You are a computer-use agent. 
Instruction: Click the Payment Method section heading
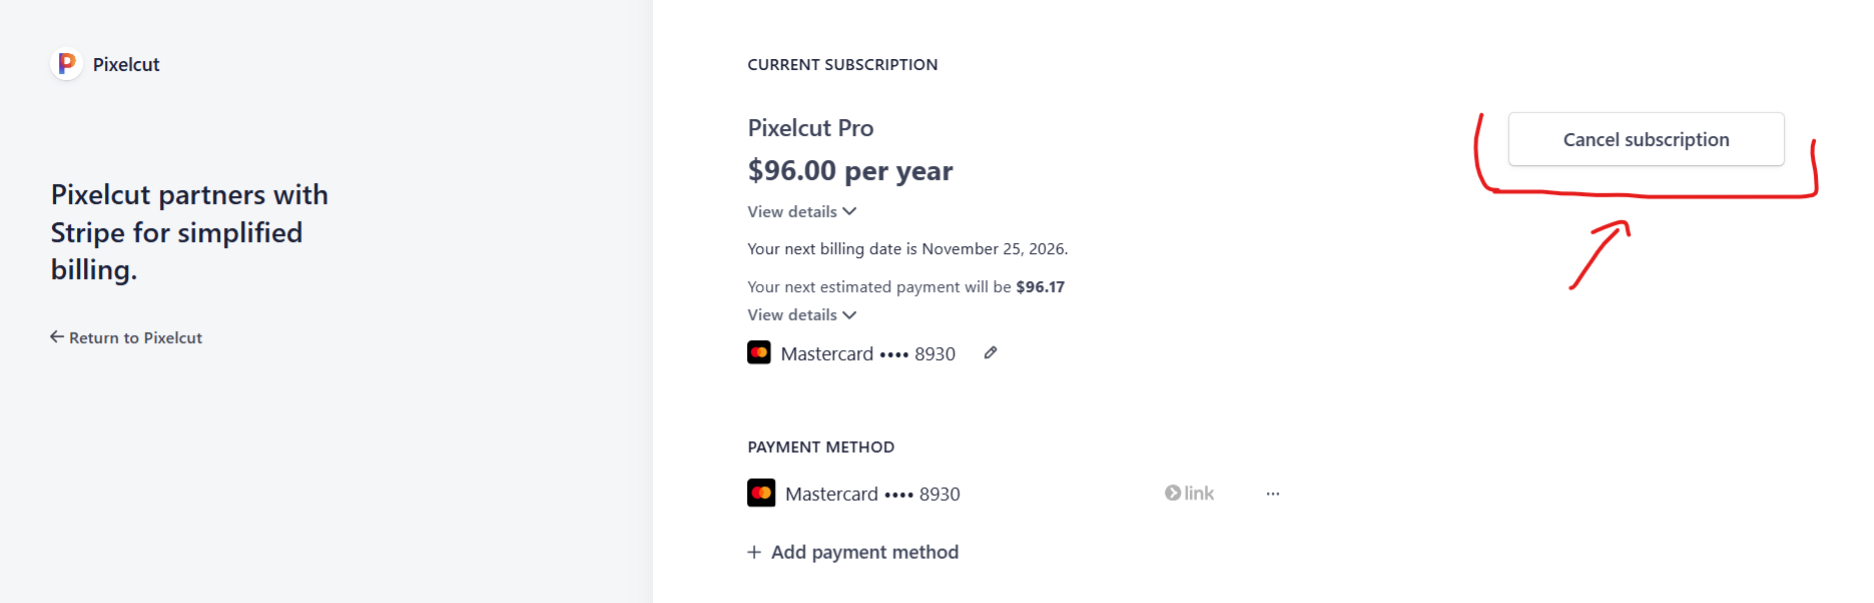(x=820, y=447)
